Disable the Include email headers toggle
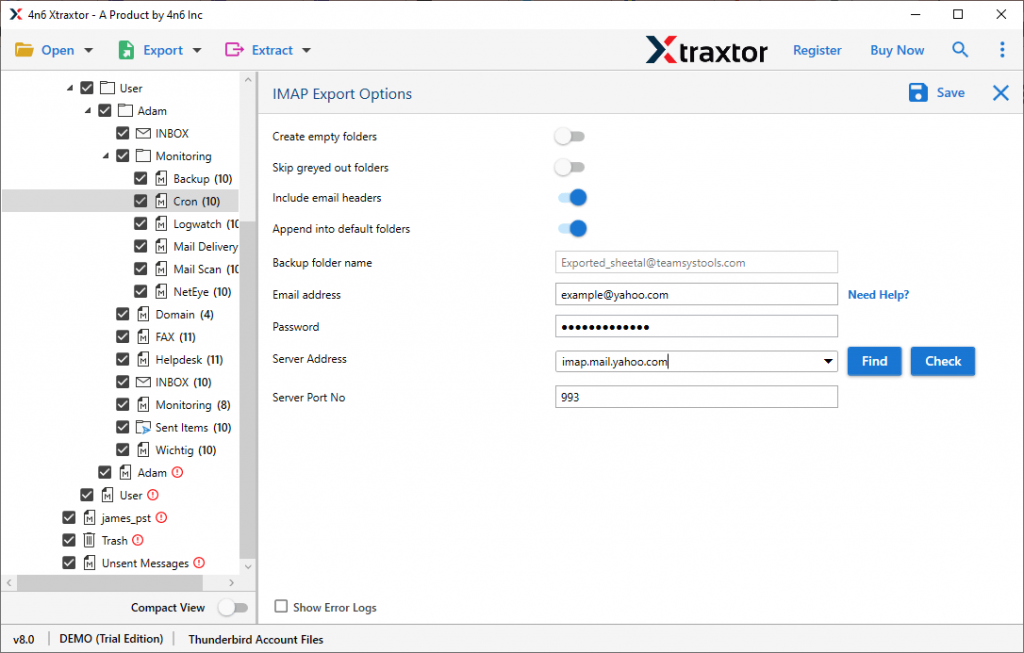 tap(571, 198)
